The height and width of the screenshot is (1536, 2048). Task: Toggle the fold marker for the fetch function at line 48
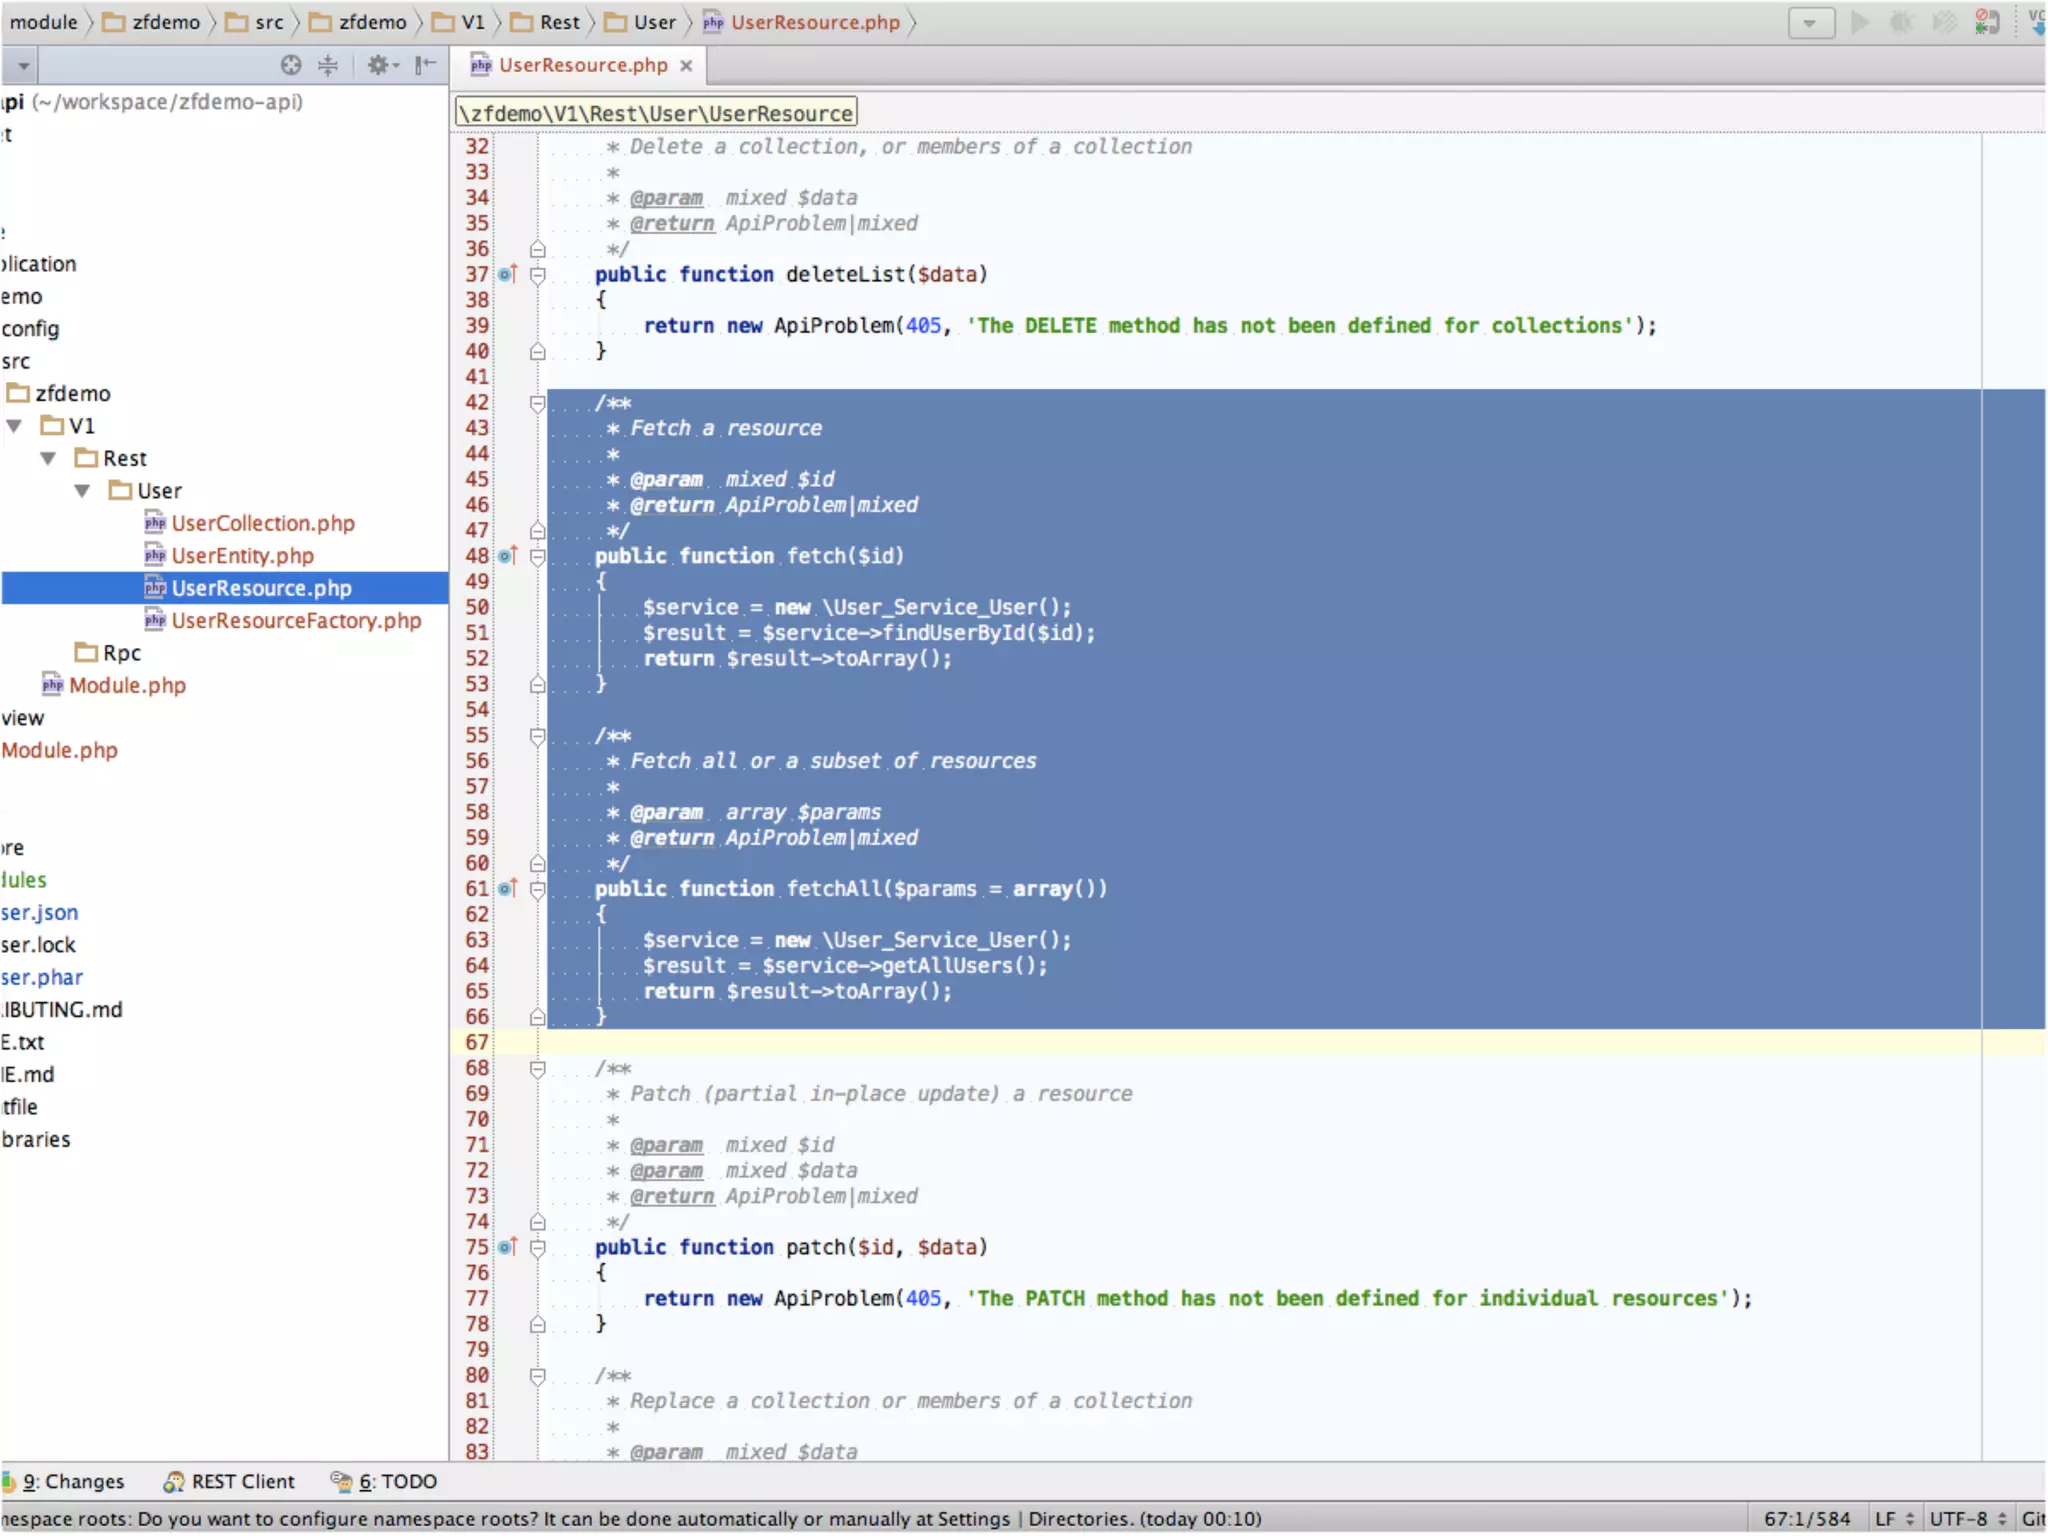(538, 556)
